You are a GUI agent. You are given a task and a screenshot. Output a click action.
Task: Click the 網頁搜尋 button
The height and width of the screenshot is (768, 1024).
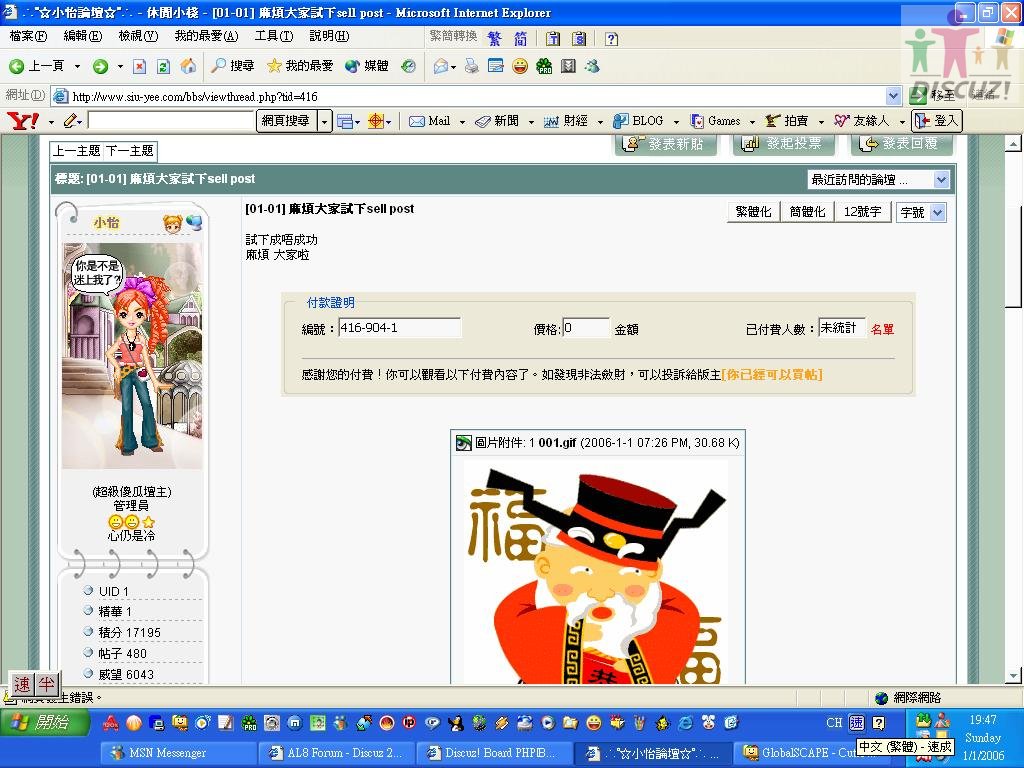(285, 121)
